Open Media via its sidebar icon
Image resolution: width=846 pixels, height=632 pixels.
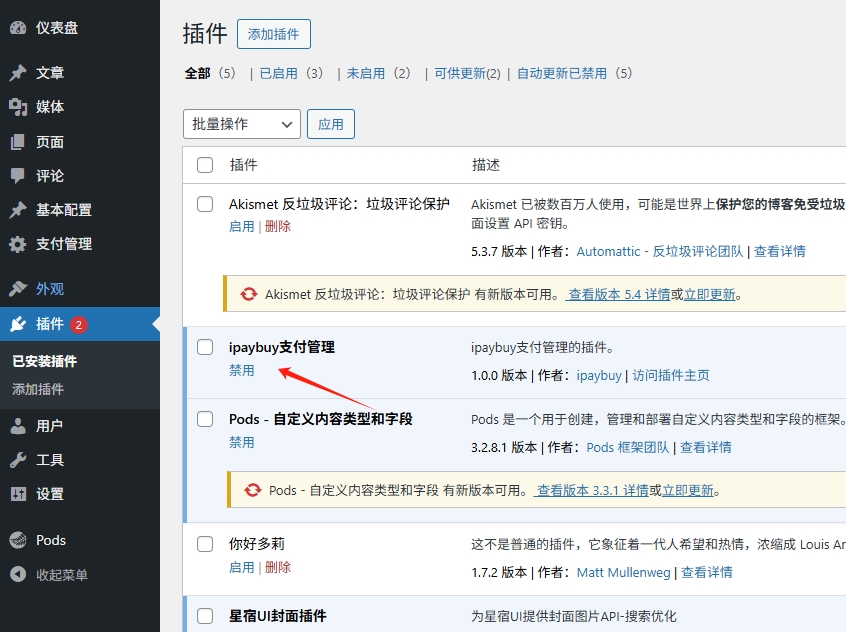pos(18,107)
